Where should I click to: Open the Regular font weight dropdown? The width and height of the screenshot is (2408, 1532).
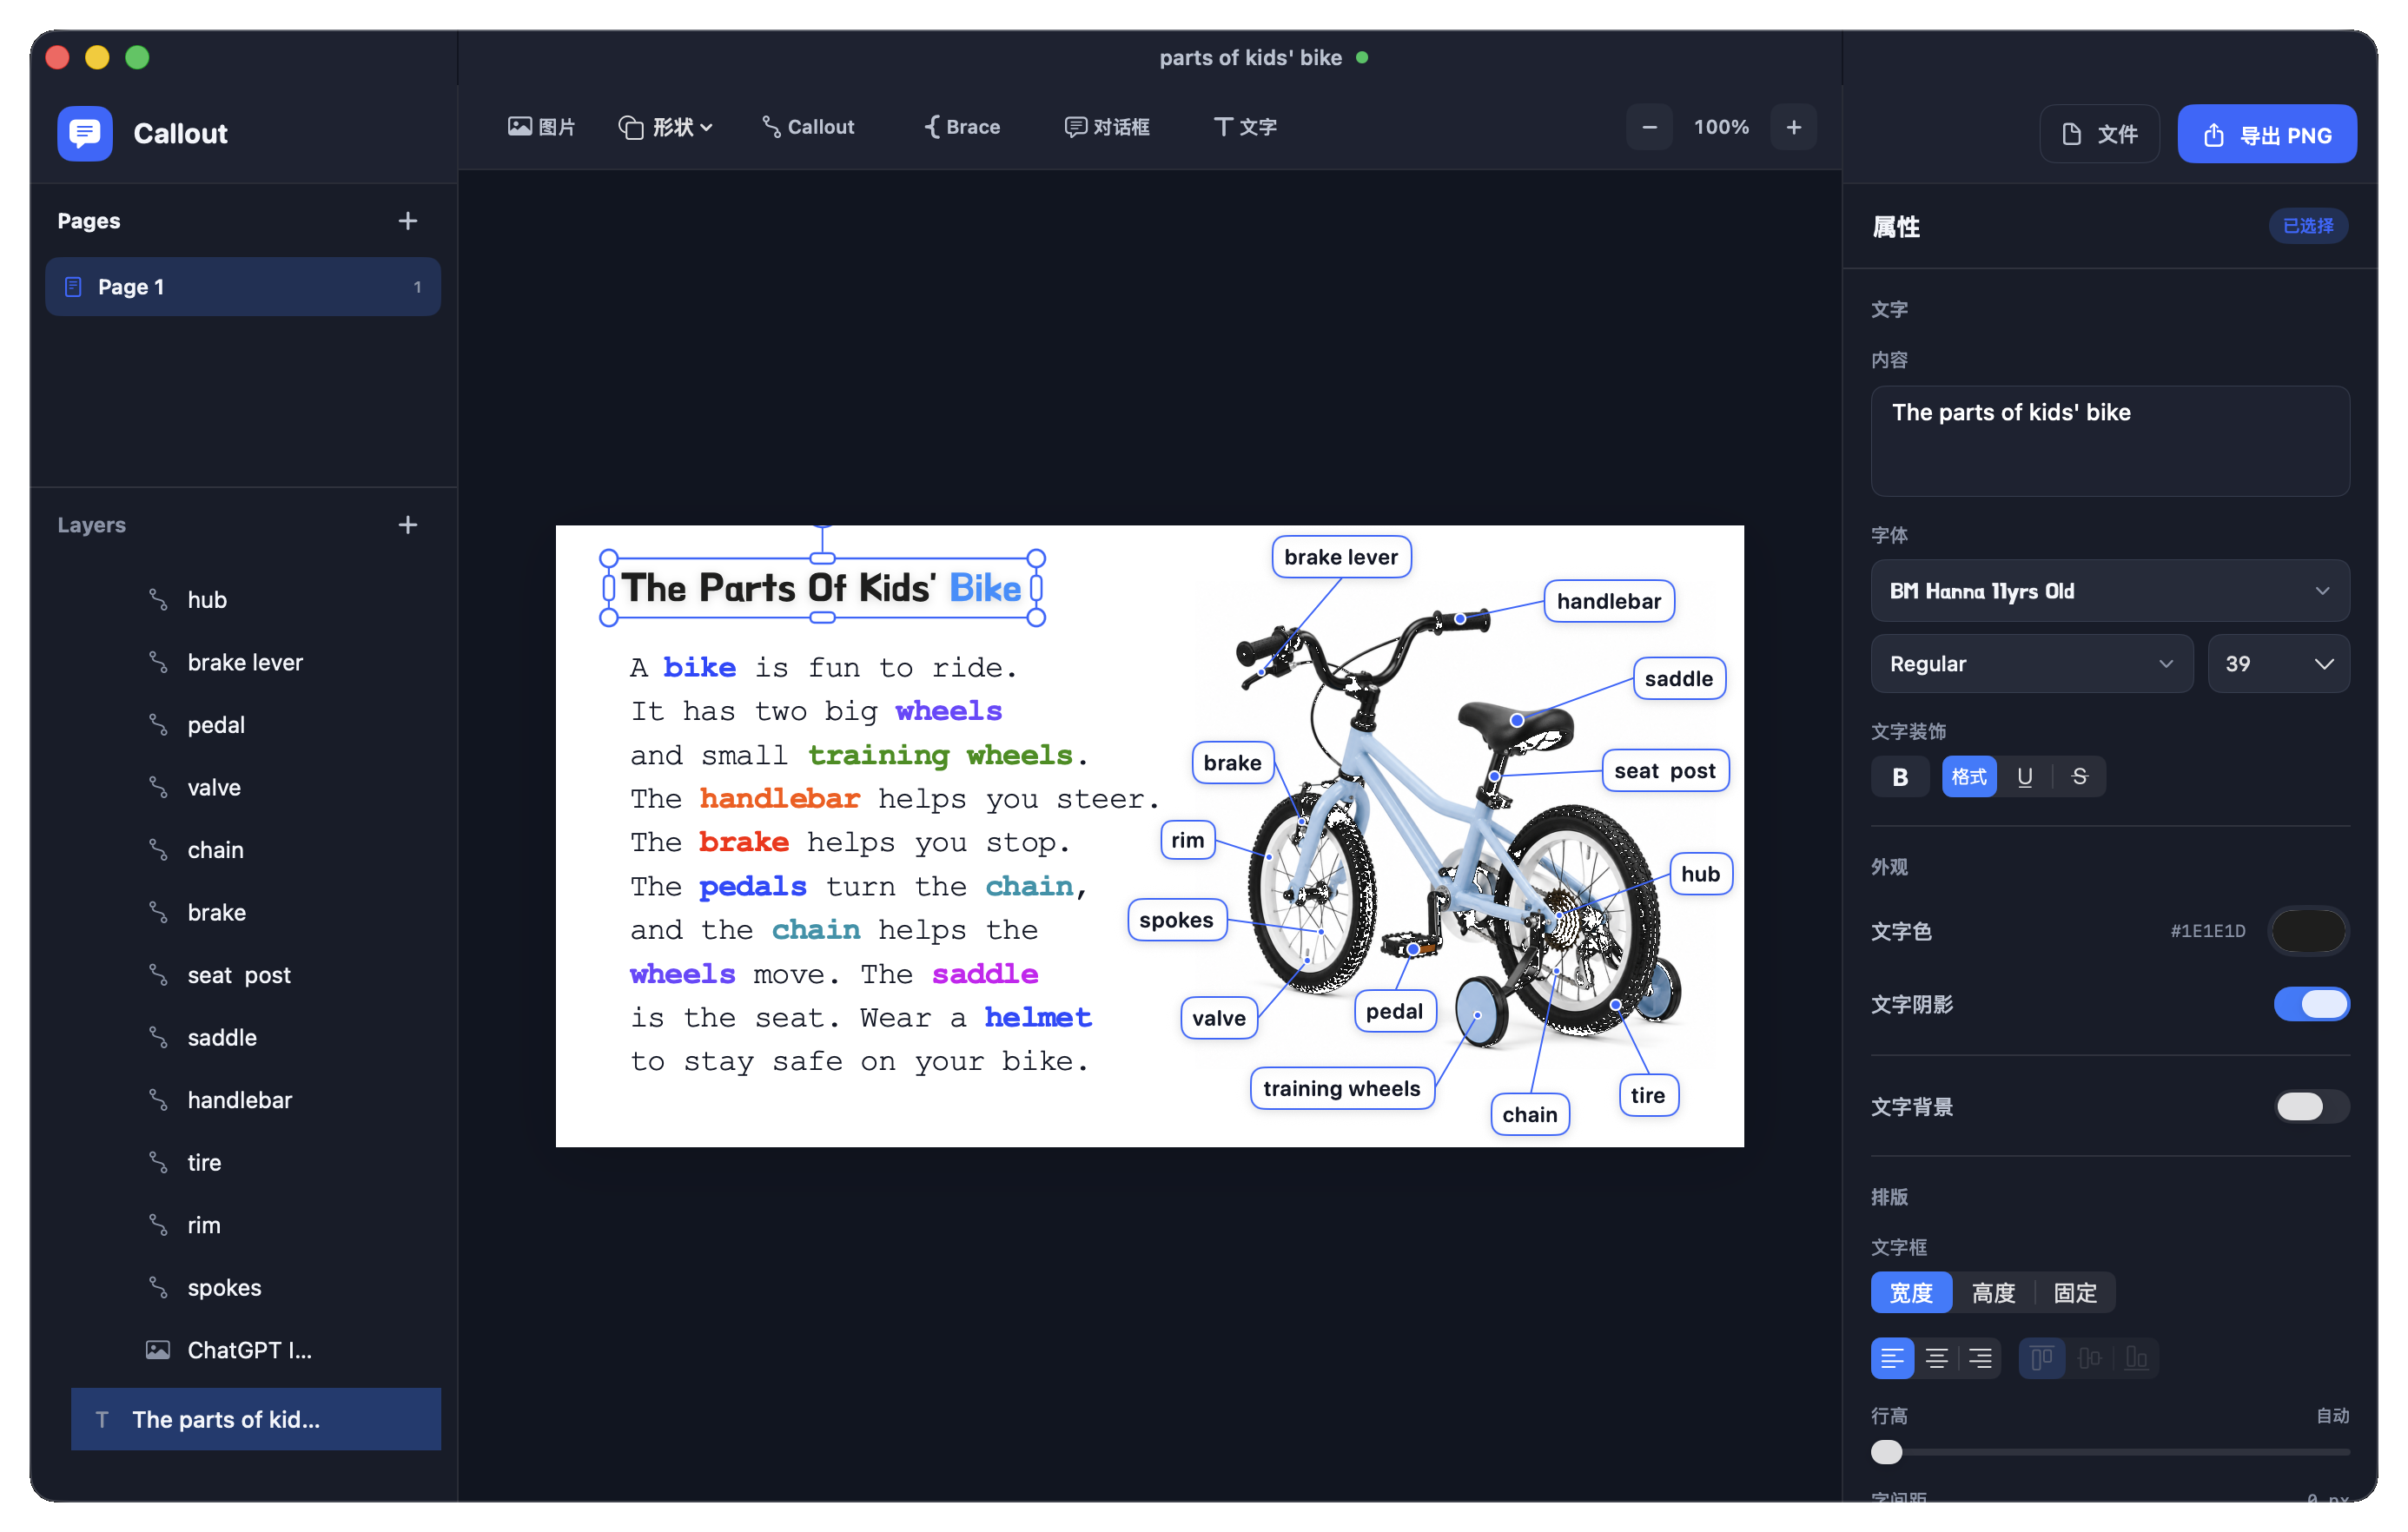(2031, 664)
